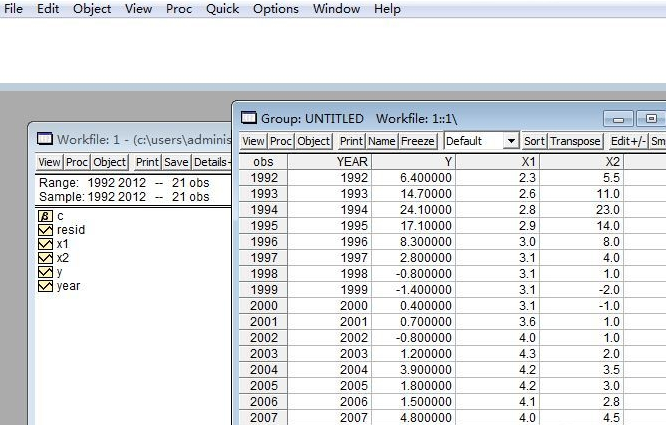Select X1 cell 3.6
This screenshot has height=425, width=666.
point(497,322)
